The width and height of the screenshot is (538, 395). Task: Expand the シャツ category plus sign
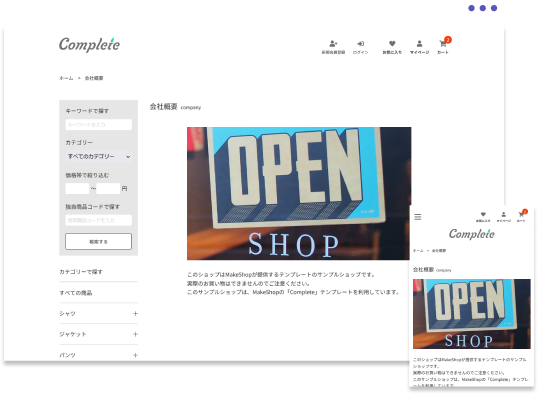click(135, 314)
